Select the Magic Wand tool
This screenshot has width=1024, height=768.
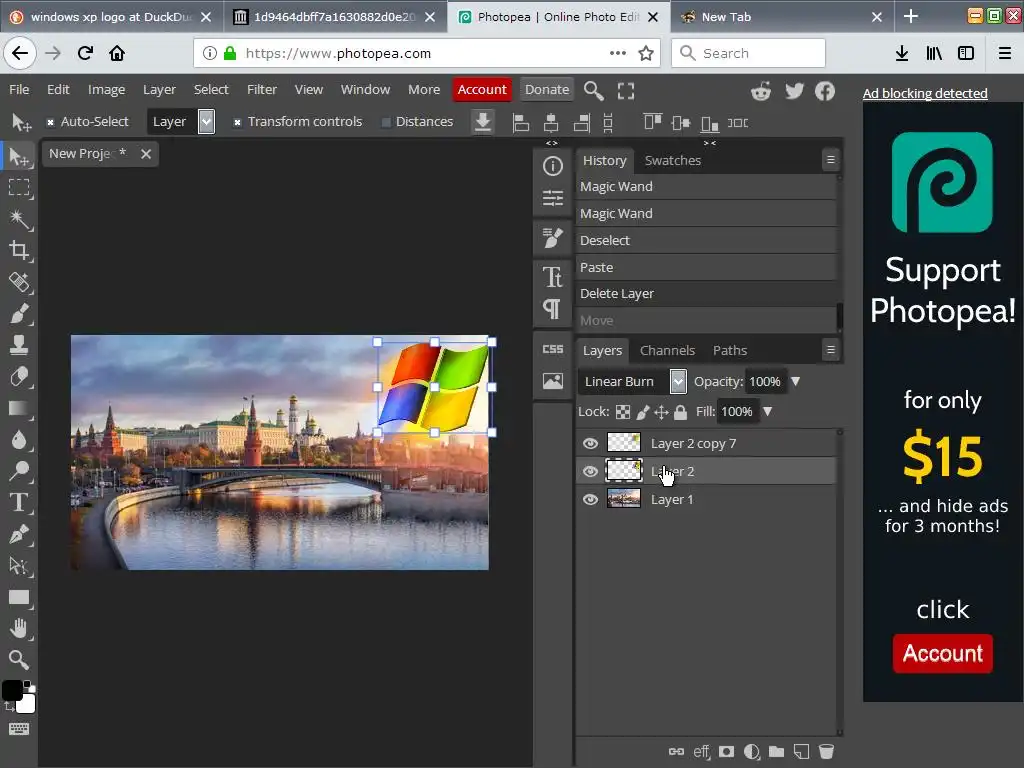[19, 219]
